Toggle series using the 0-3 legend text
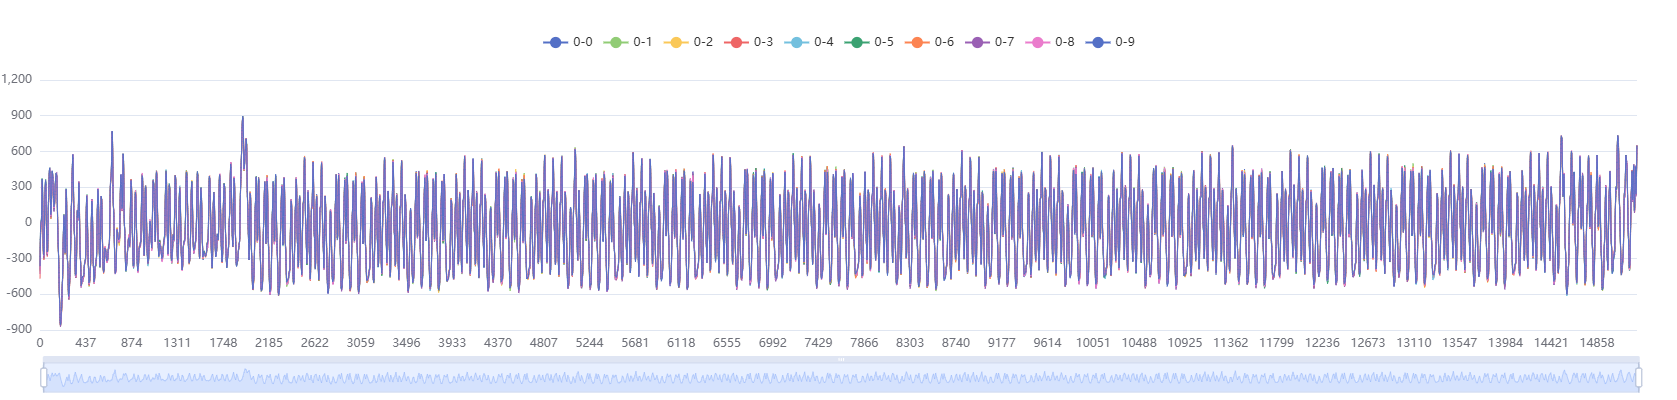Image resolution: width=1677 pixels, height=400 pixels. [763, 42]
